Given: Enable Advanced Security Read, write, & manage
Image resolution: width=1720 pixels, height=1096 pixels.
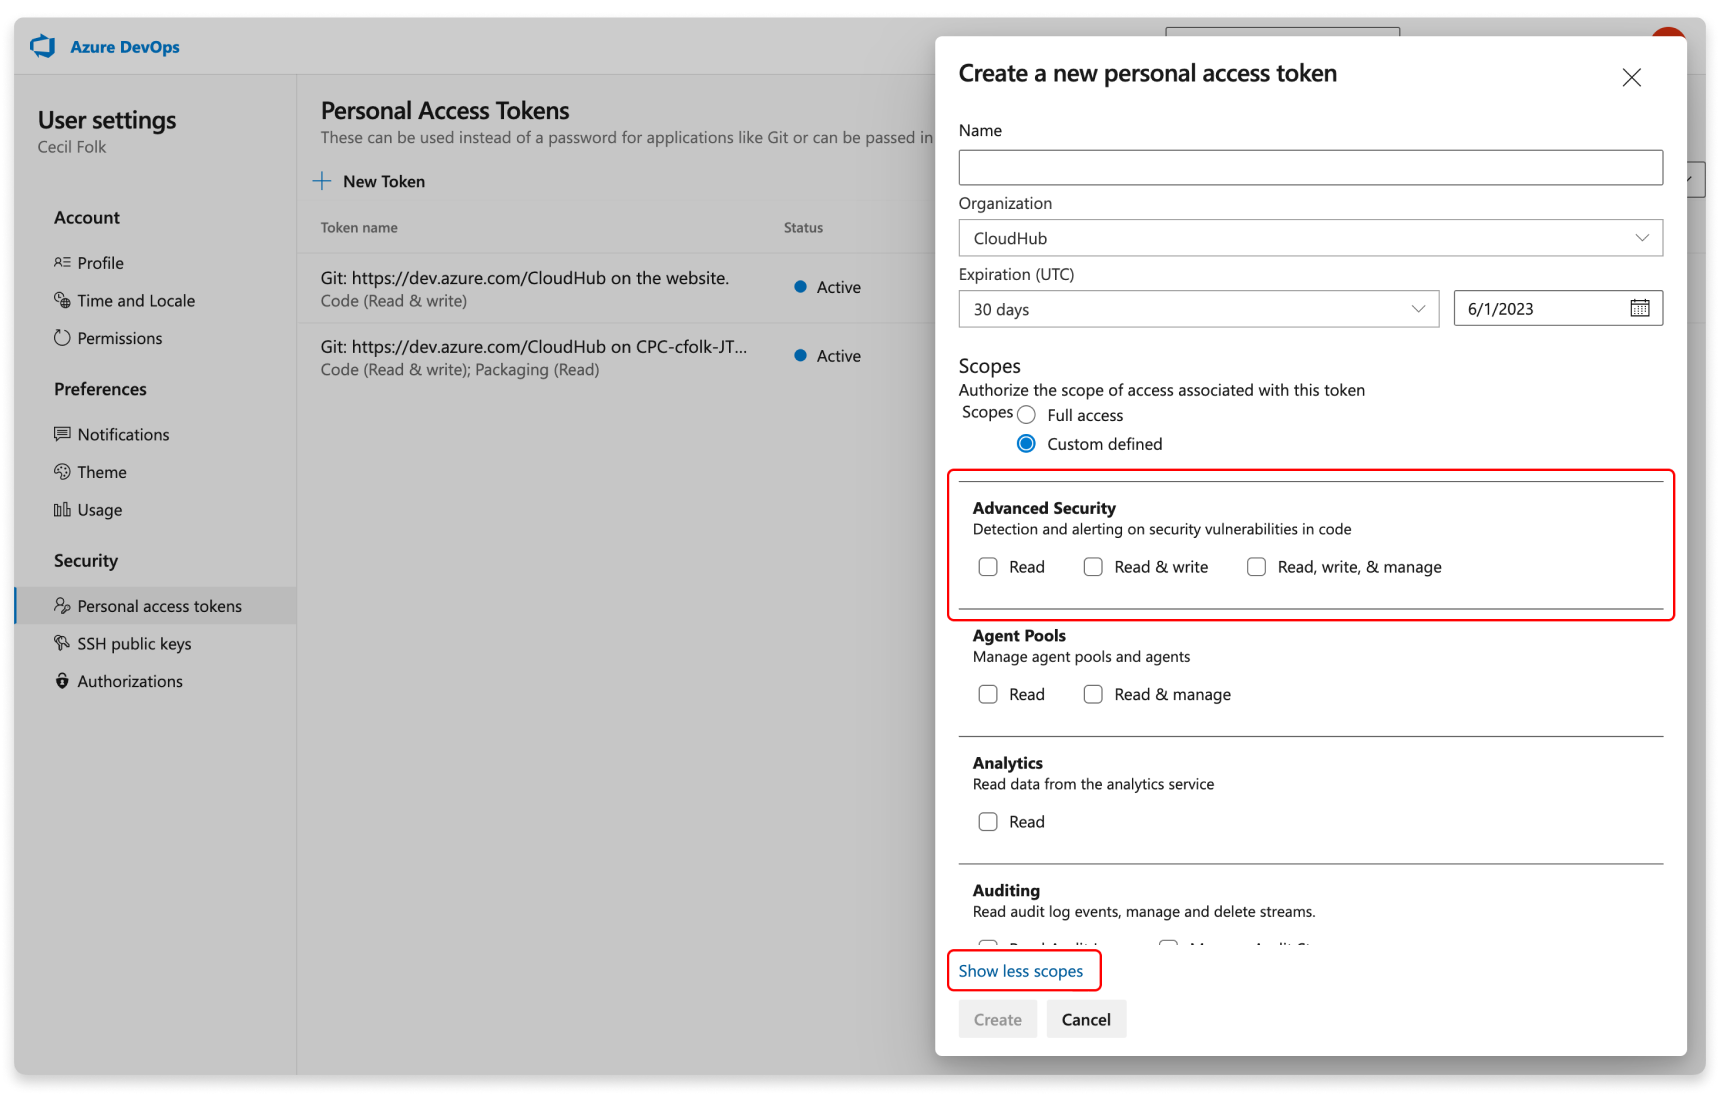Looking at the screenshot, I should tap(1257, 567).
